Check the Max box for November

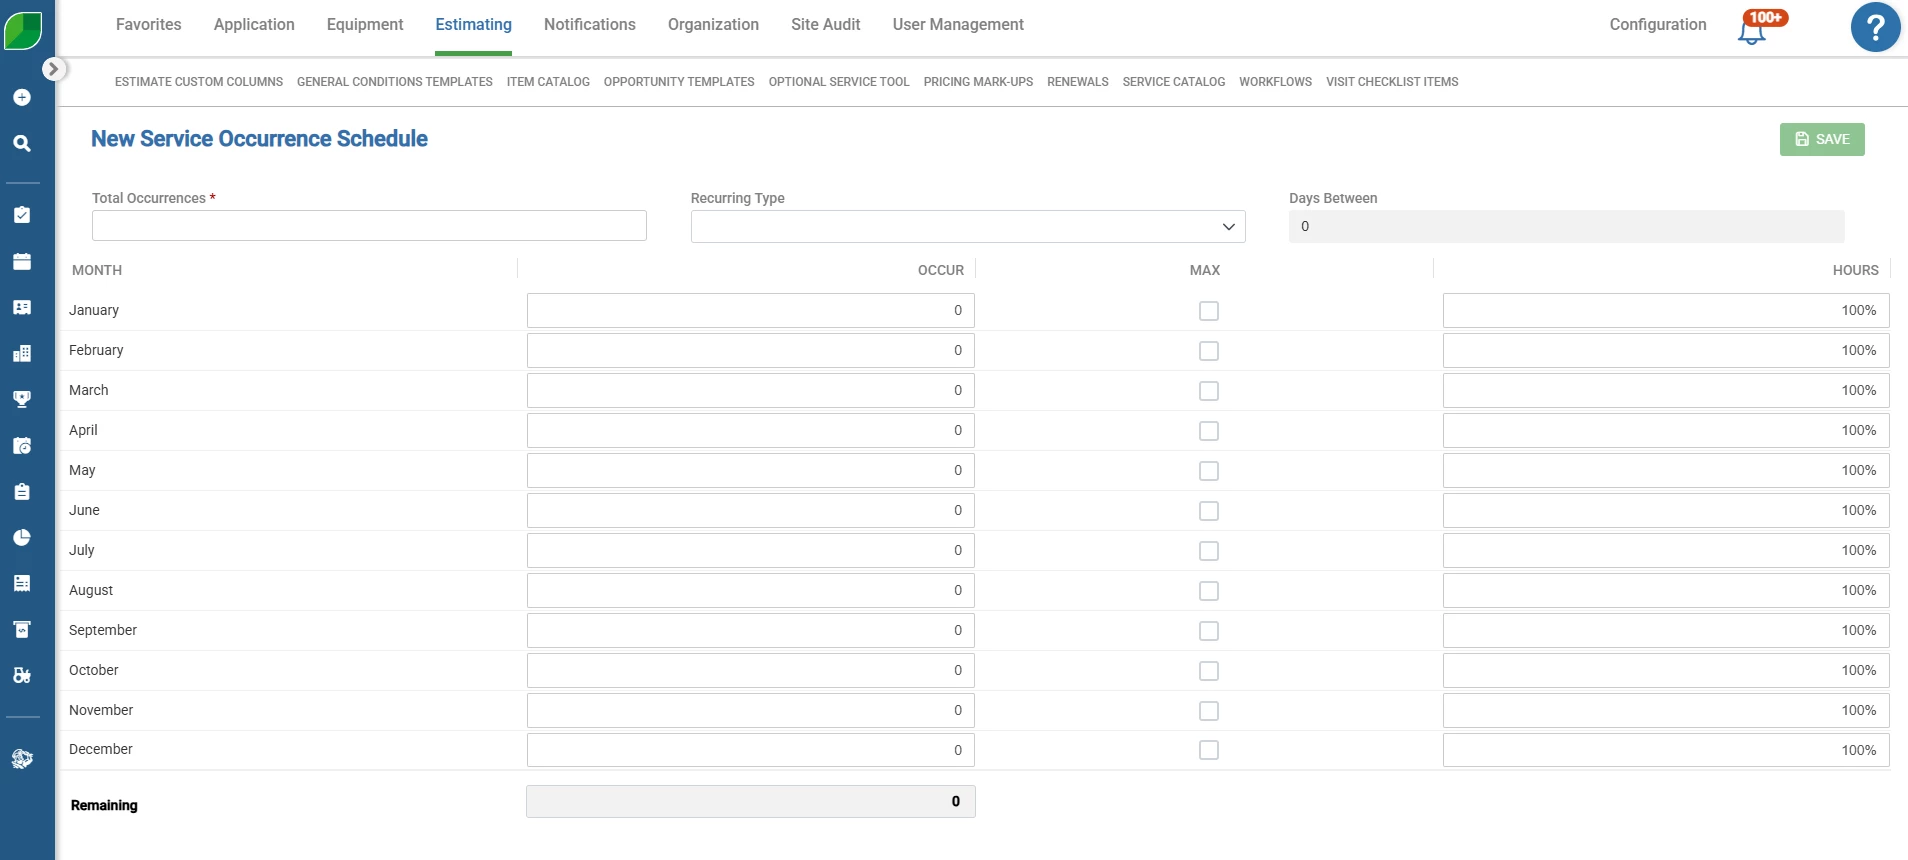pyautogui.click(x=1209, y=711)
